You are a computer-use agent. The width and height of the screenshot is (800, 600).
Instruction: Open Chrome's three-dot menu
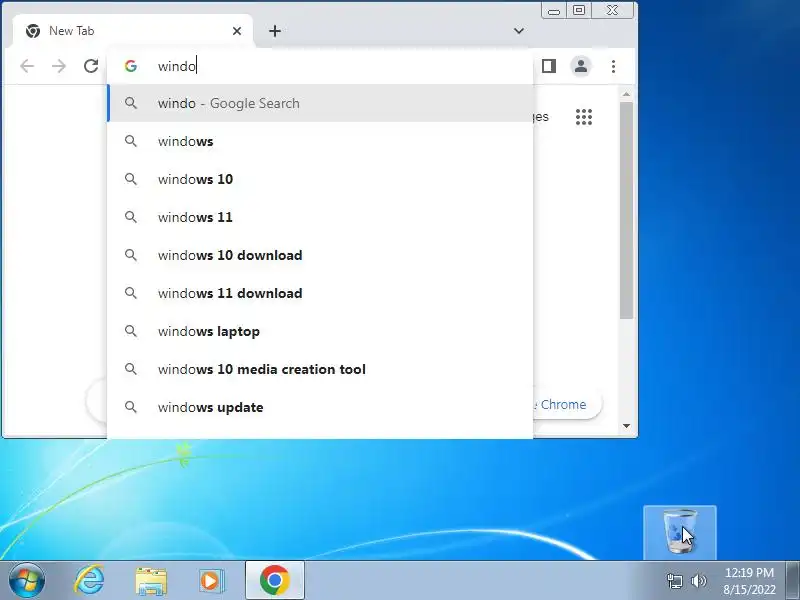pos(613,66)
